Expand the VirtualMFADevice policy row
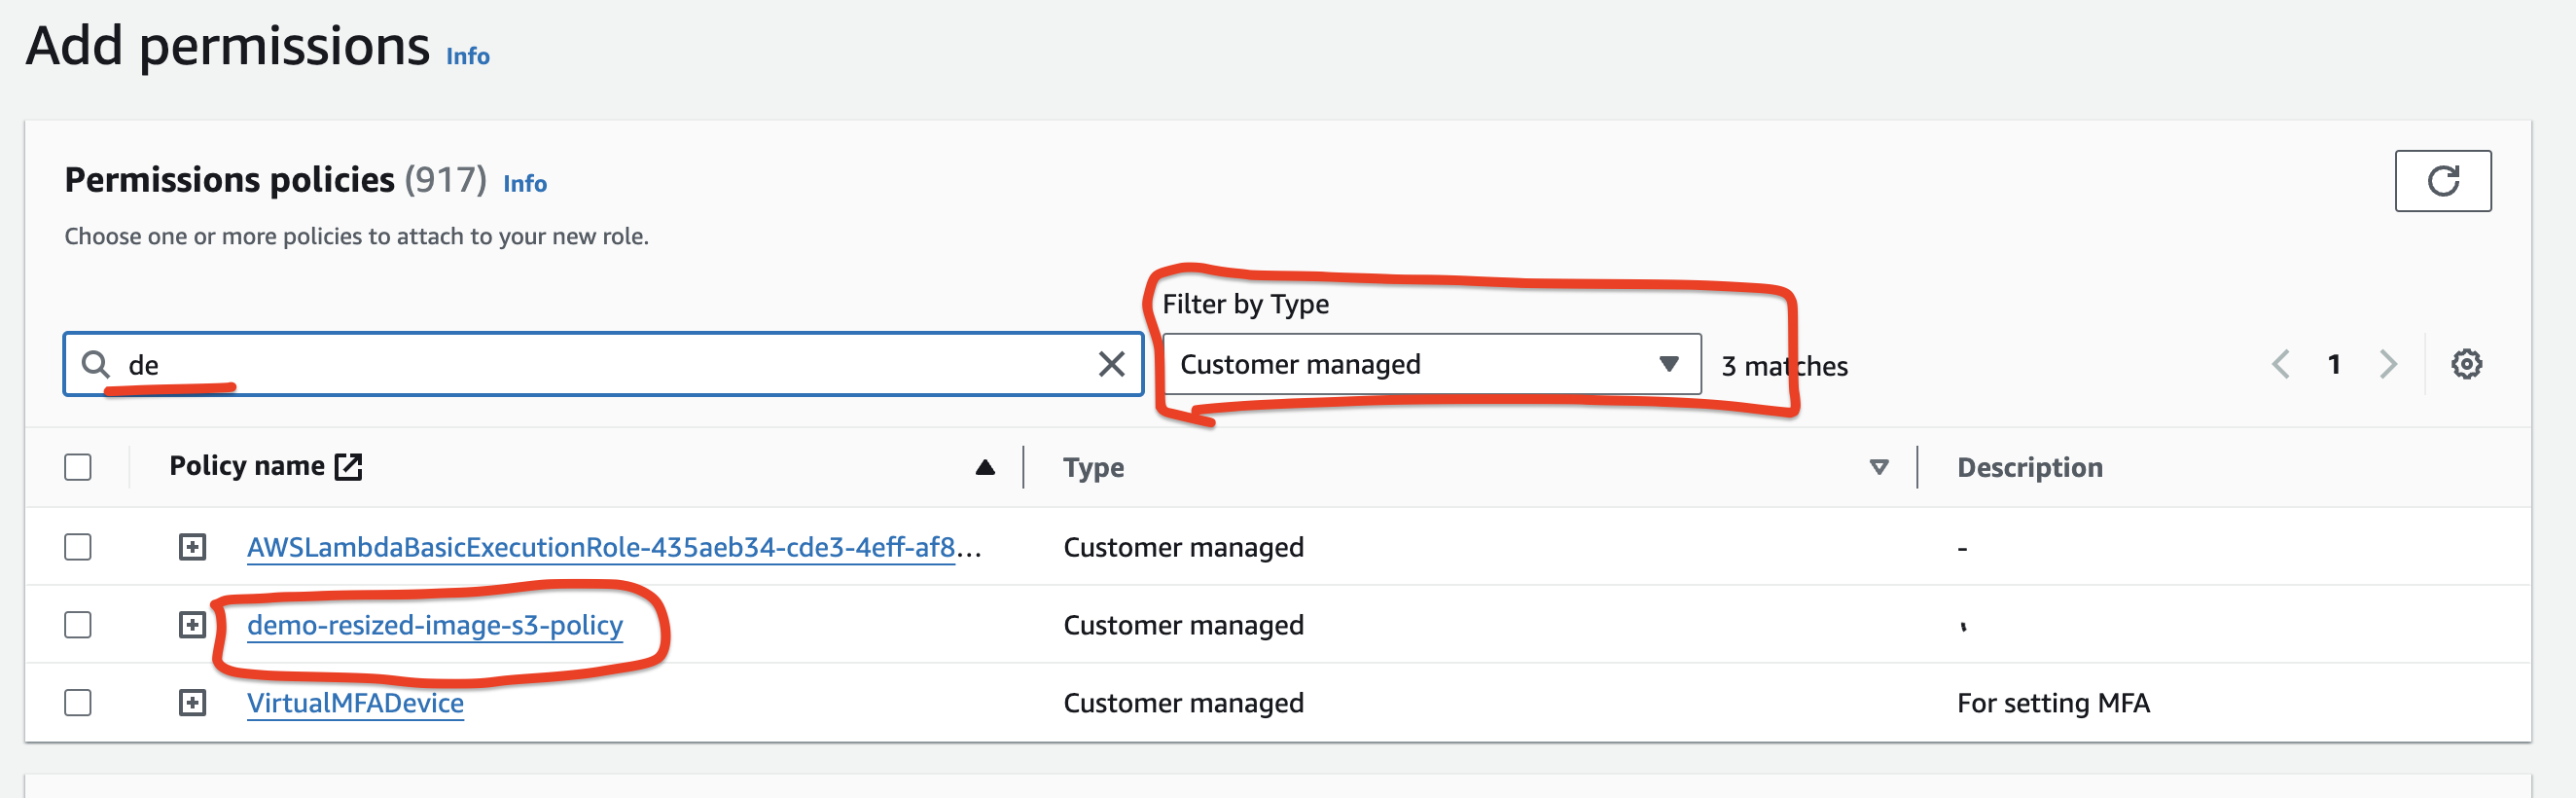The image size is (2576, 798). coord(192,703)
